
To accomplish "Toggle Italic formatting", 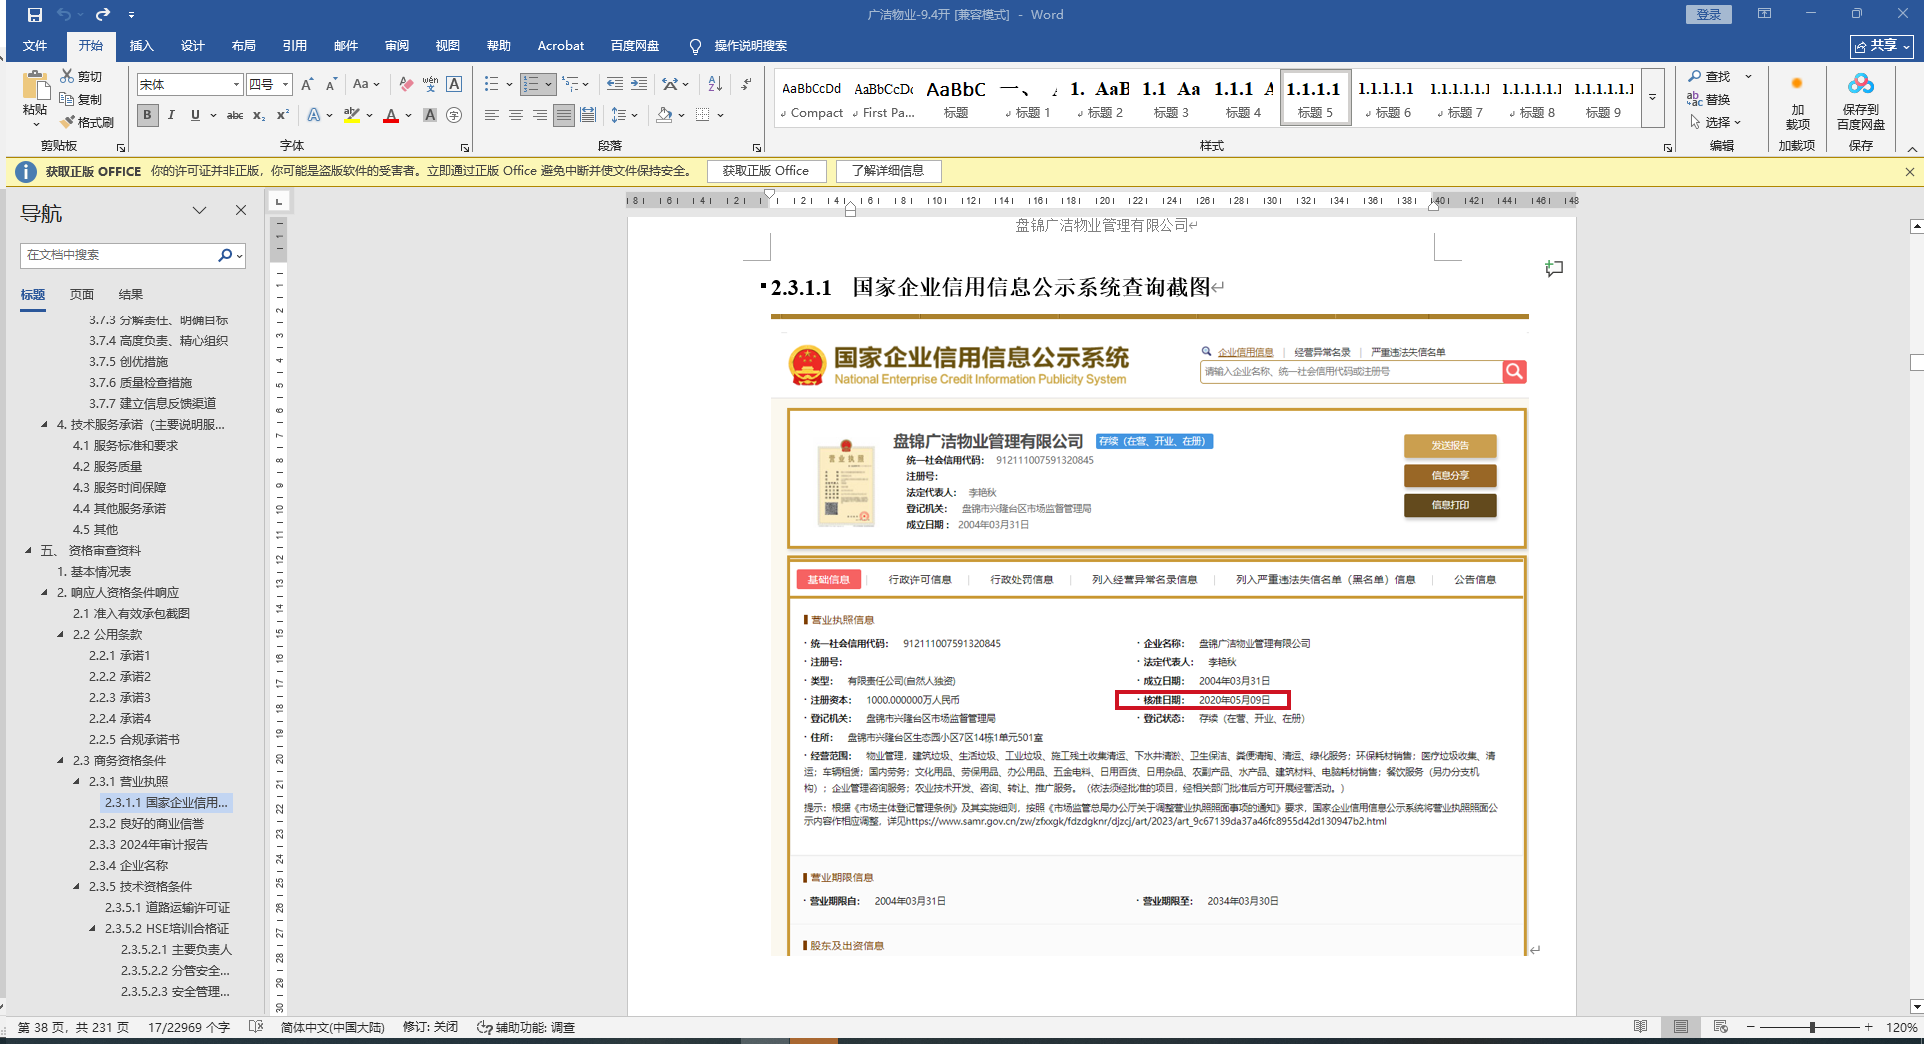I will (x=171, y=115).
